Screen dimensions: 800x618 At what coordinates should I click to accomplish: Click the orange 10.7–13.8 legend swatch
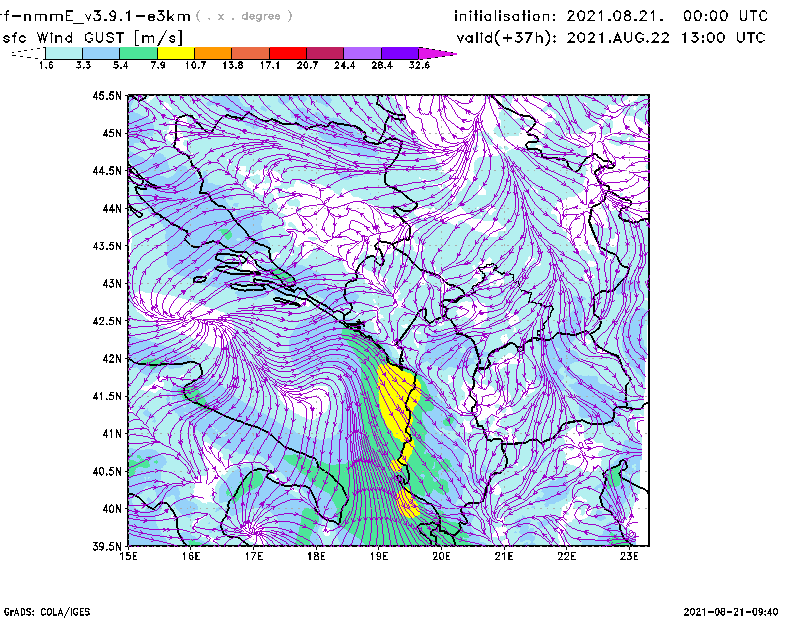212,52
